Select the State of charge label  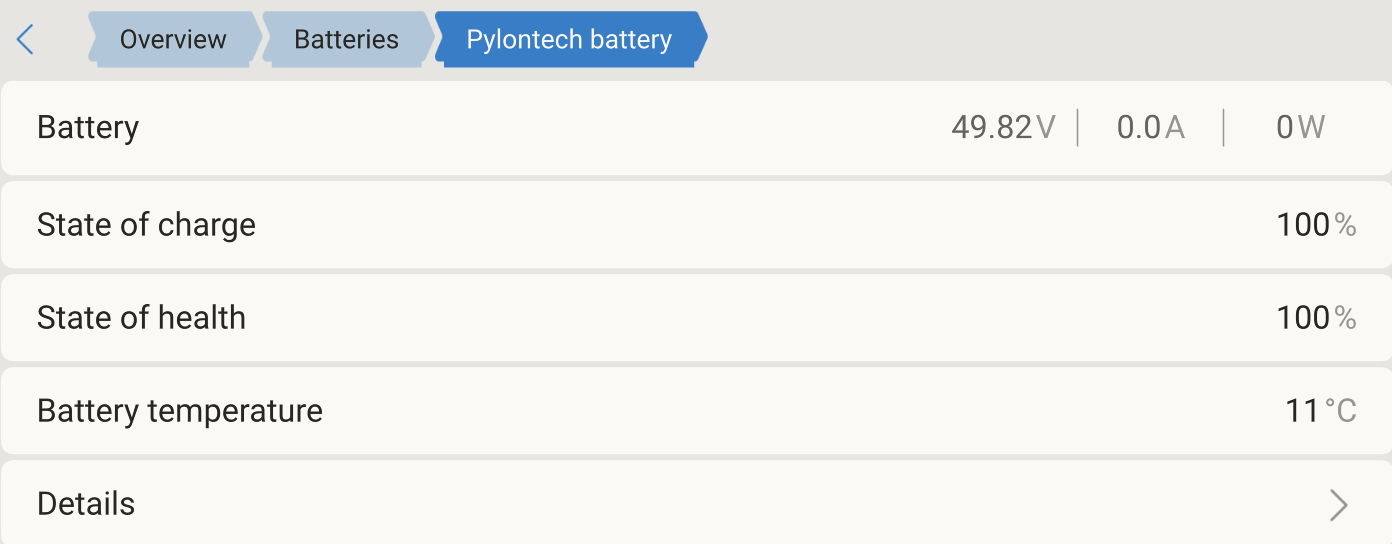(146, 225)
